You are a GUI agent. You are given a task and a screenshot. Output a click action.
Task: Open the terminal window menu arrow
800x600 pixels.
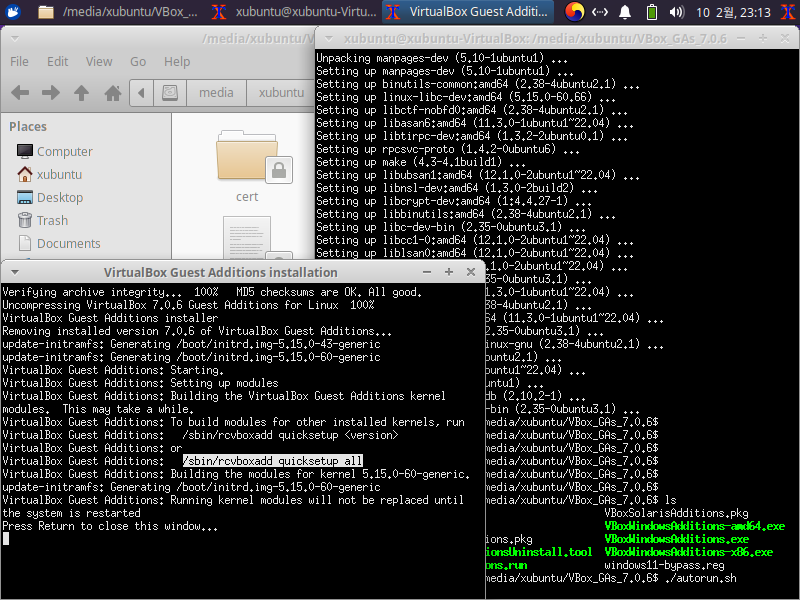(329, 38)
